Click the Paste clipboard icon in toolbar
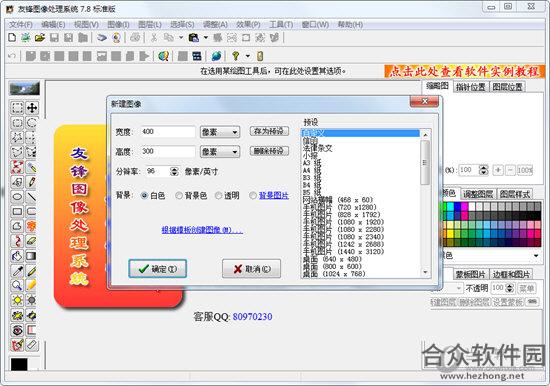The height and width of the screenshot is (386, 550). (193, 38)
